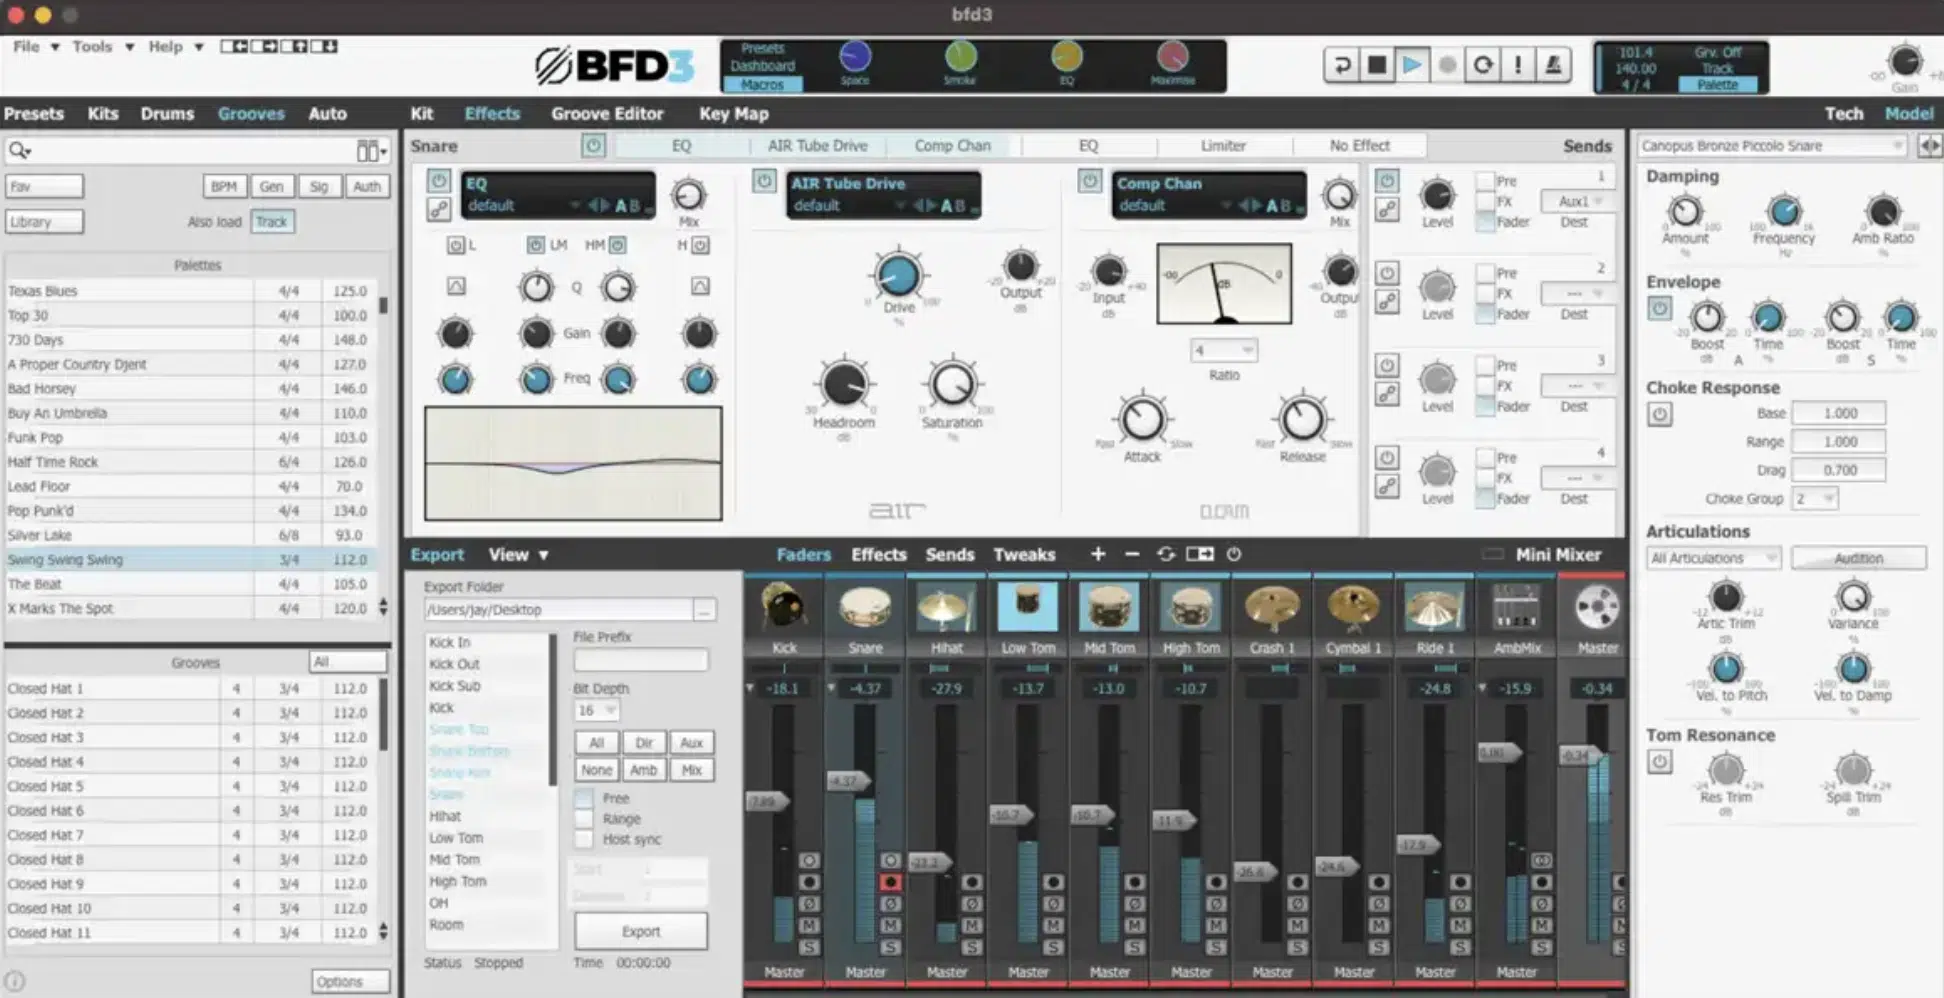Select the Texas Blues palette row
The height and width of the screenshot is (998, 1944).
[190, 291]
